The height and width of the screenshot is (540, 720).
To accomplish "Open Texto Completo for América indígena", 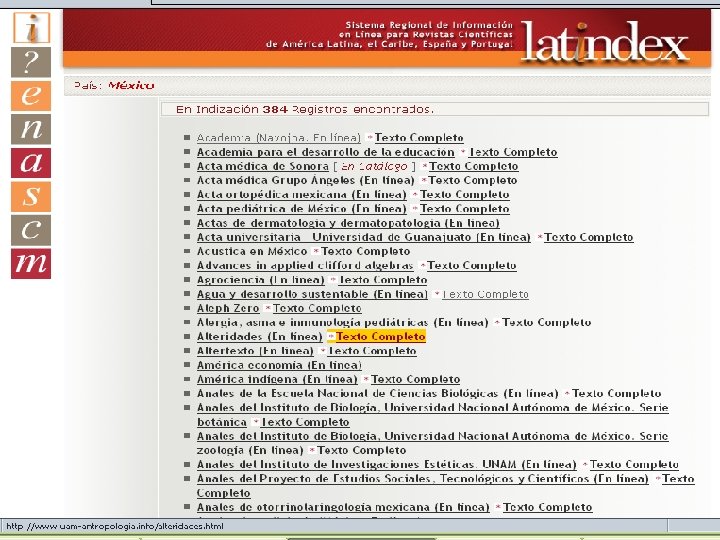I will tap(416, 379).
